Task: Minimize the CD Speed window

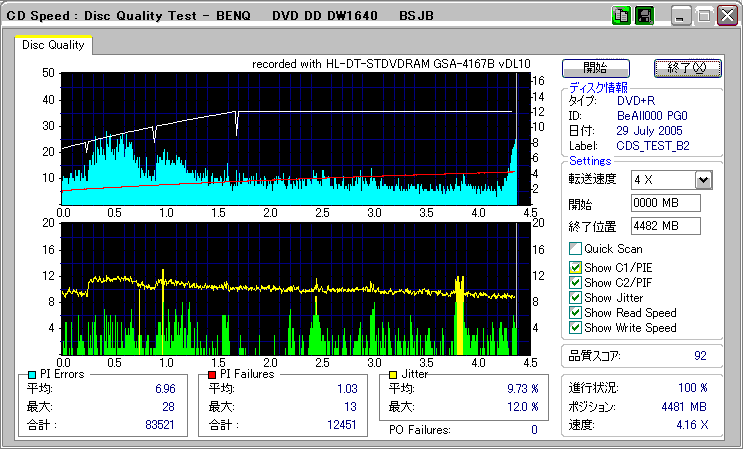Action: 681,16
